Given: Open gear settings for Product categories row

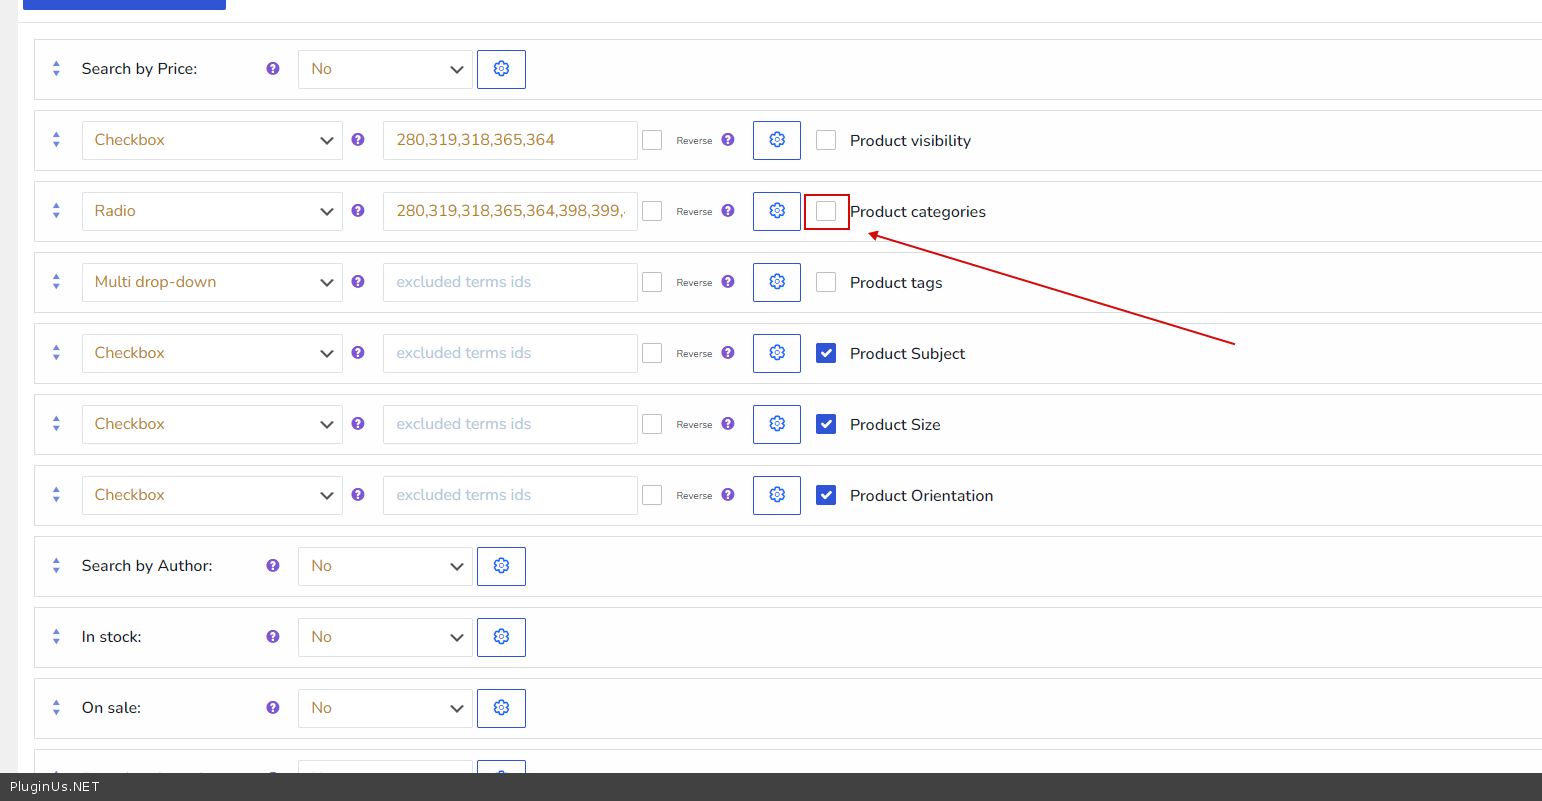Looking at the screenshot, I should point(777,211).
